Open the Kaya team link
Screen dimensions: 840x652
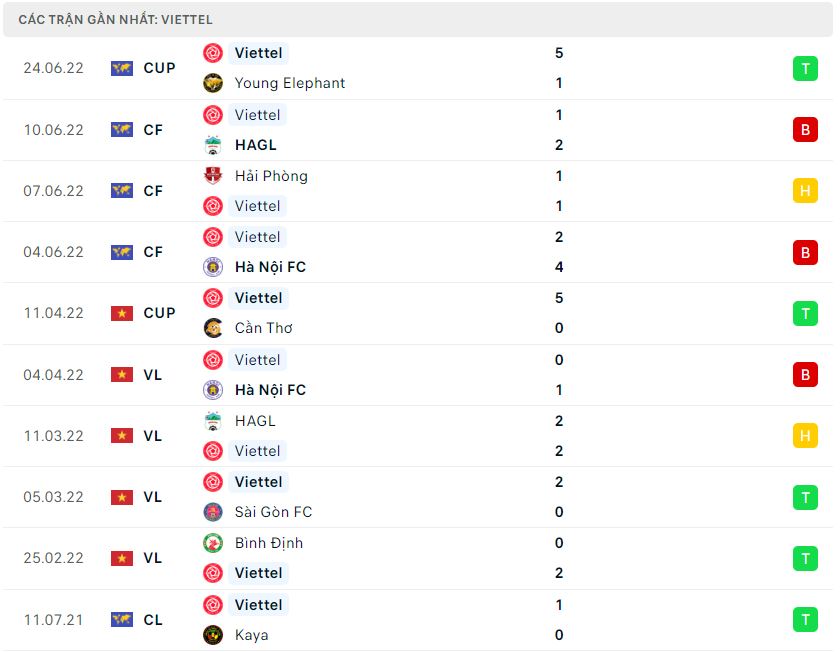click(x=251, y=635)
